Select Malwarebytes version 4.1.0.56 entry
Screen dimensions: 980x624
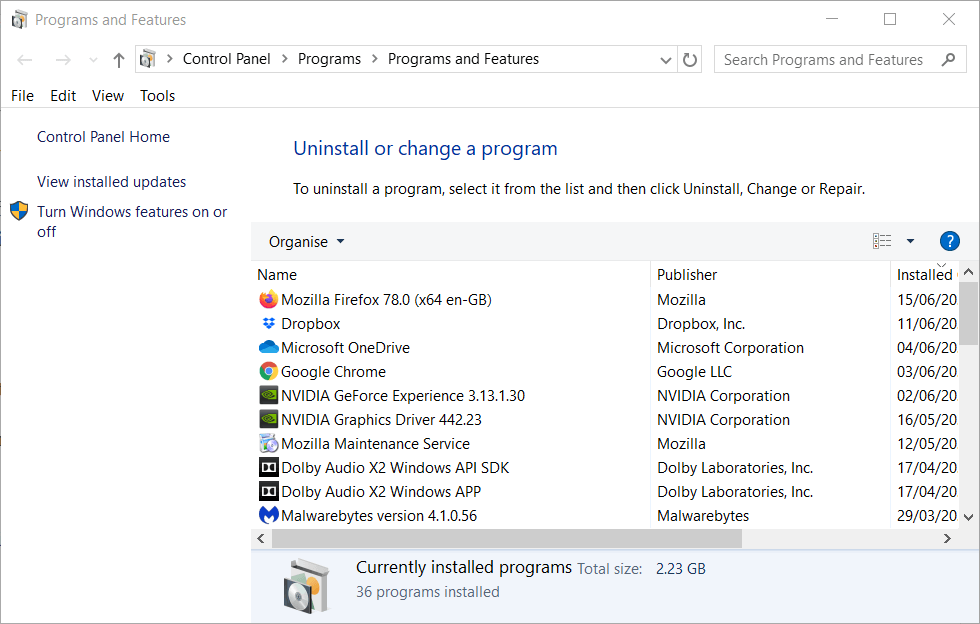(x=379, y=516)
